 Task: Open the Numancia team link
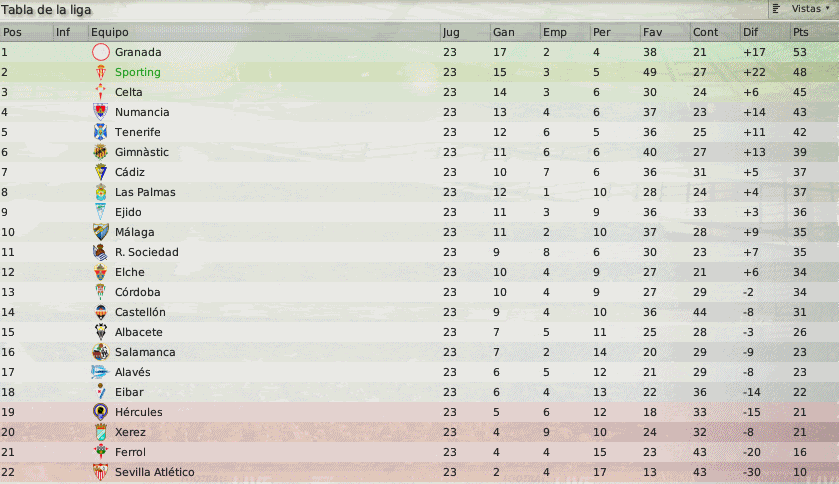tap(142, 112)
